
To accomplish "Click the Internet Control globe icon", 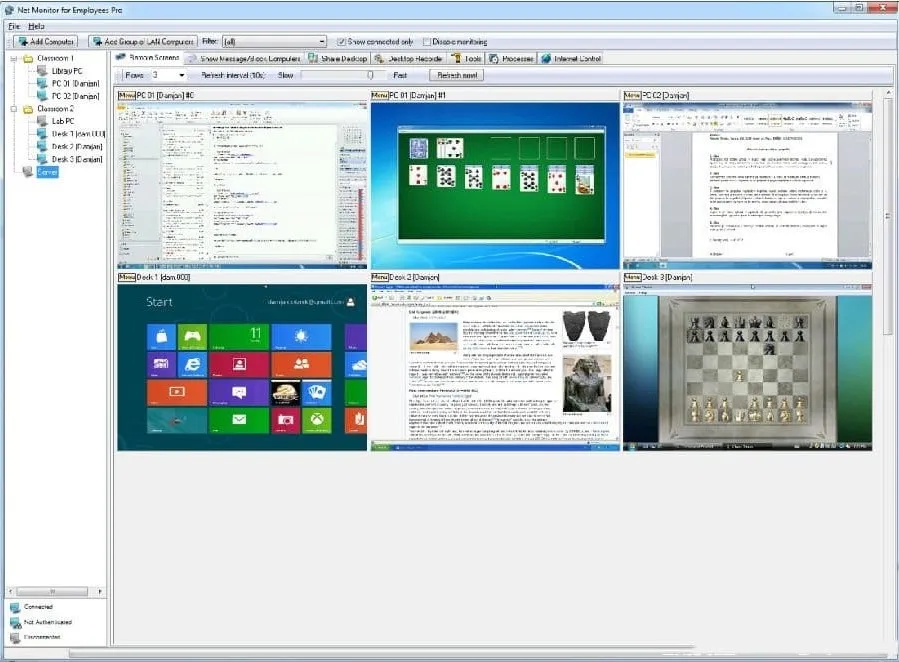I will (x=546, y=59).
